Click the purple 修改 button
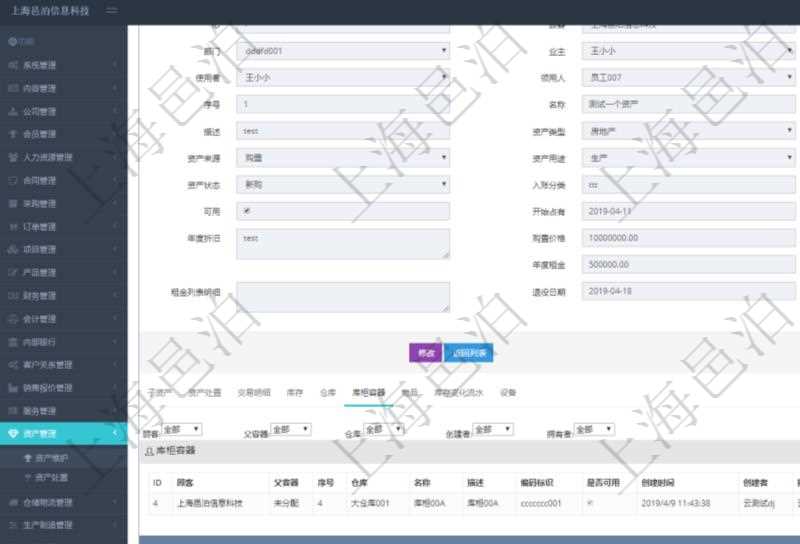 [425, 353]
